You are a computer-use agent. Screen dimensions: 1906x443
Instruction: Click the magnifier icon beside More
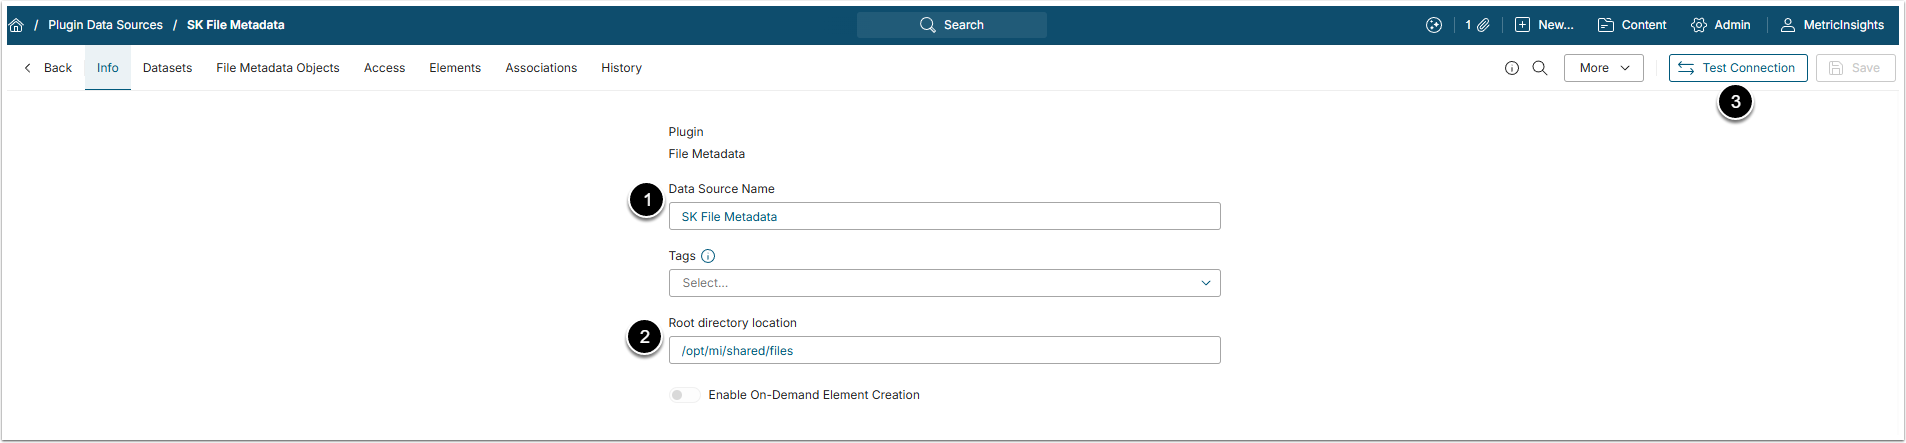(1540, 68)
